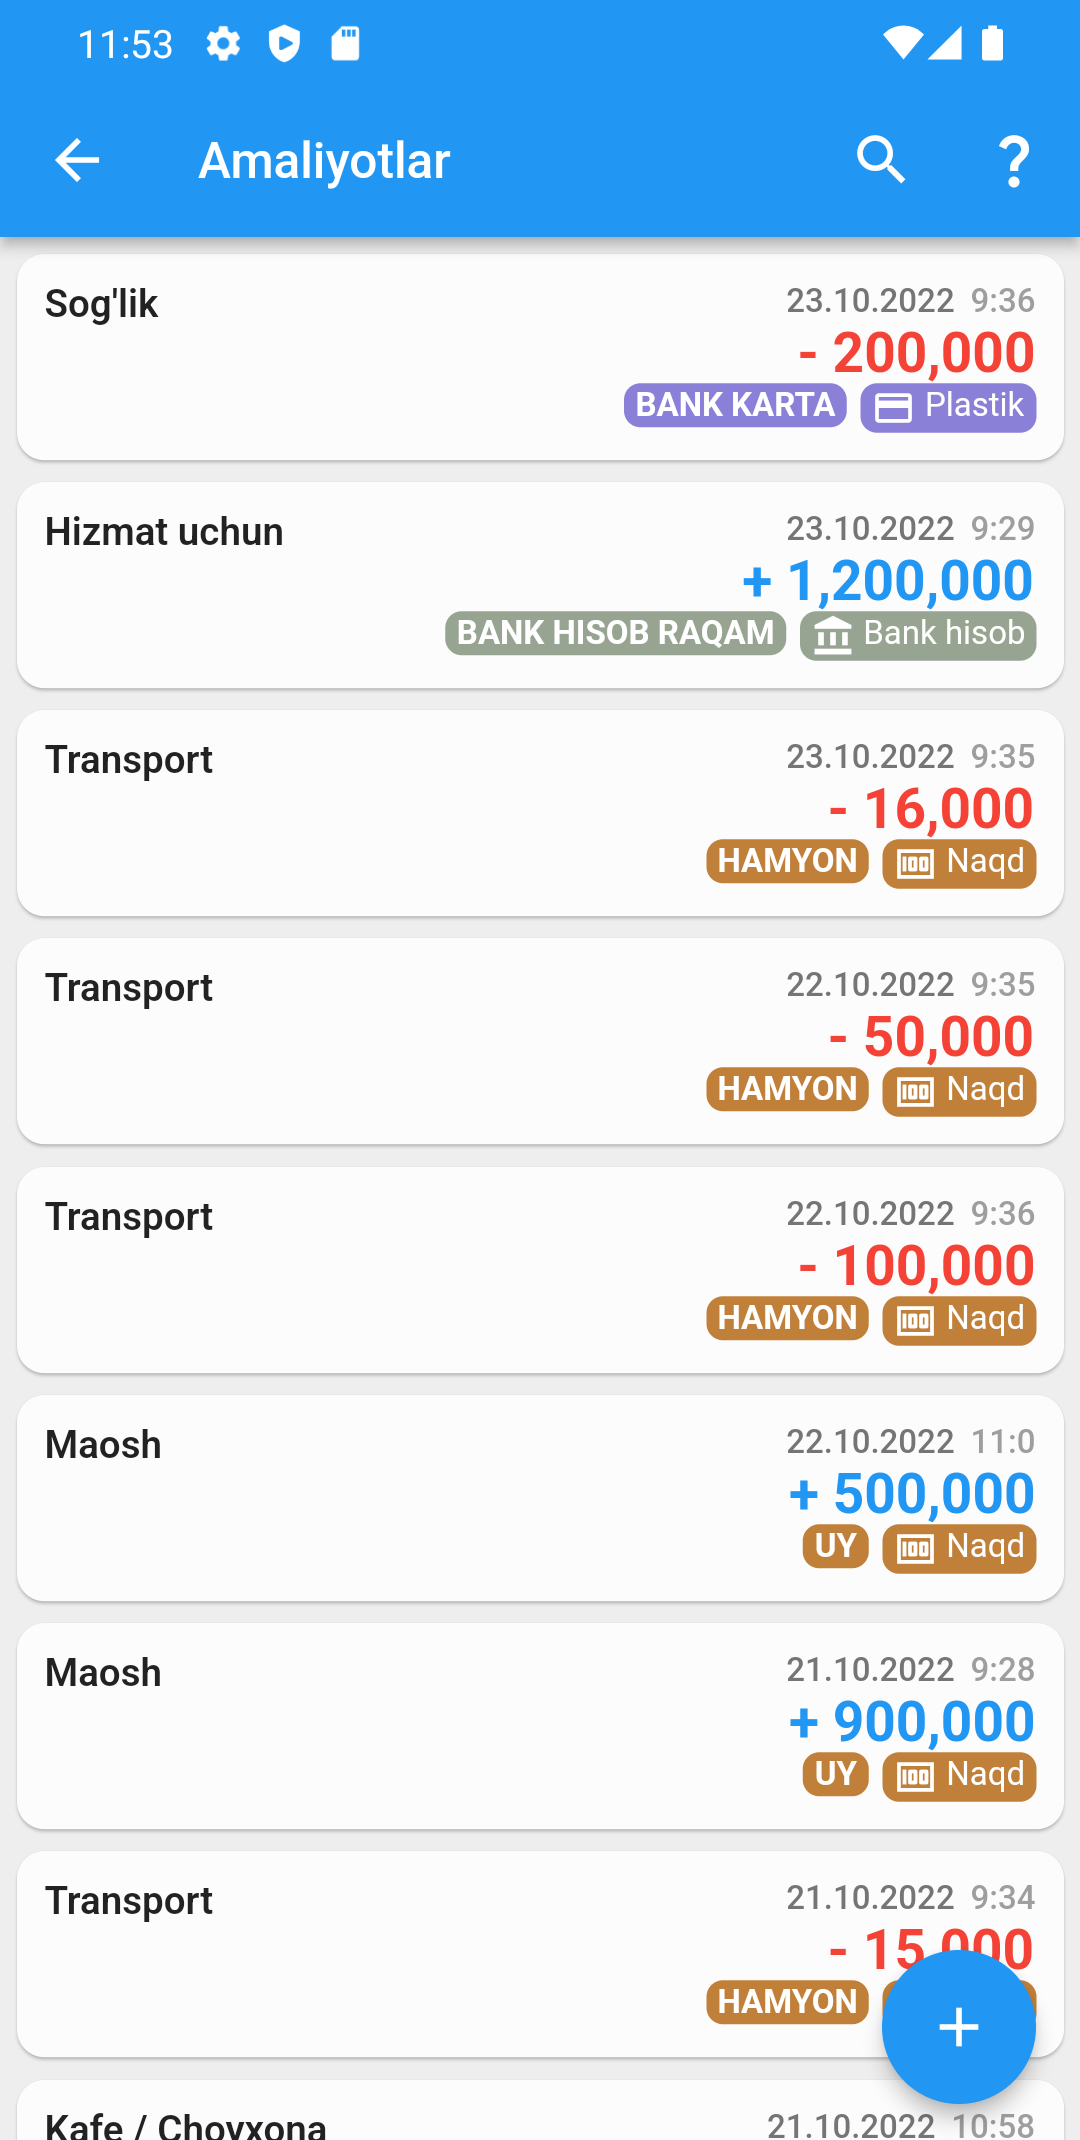Tap the BANK KARTA account tag
This screenshot has height=2140, width=1080.
(735, 405)
